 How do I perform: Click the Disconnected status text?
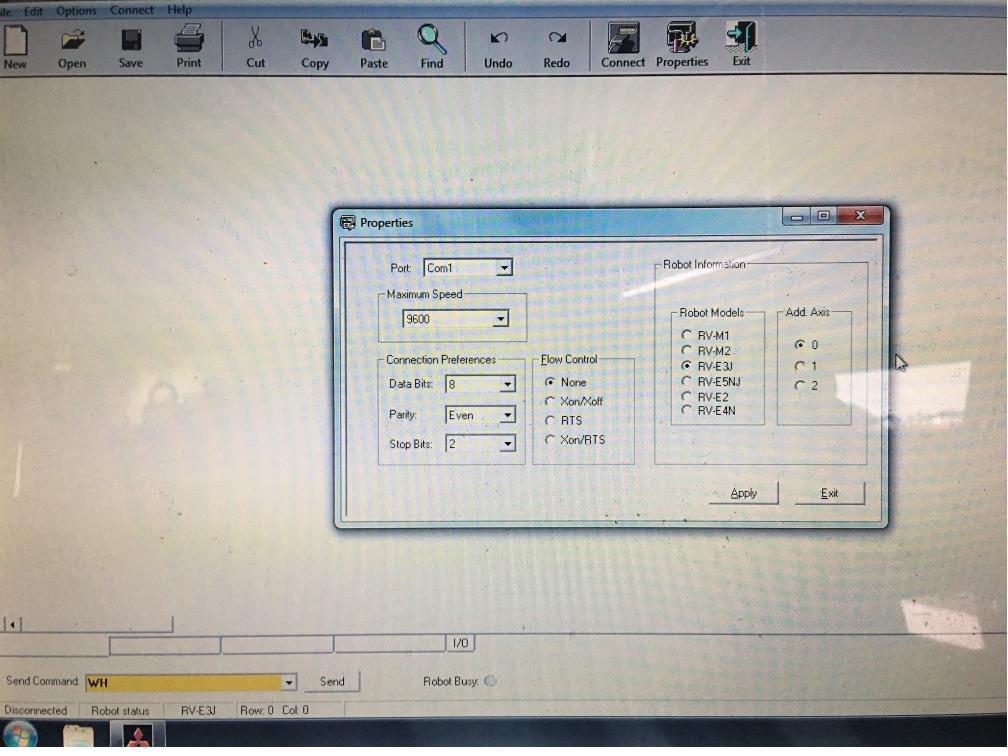(35, 710)
